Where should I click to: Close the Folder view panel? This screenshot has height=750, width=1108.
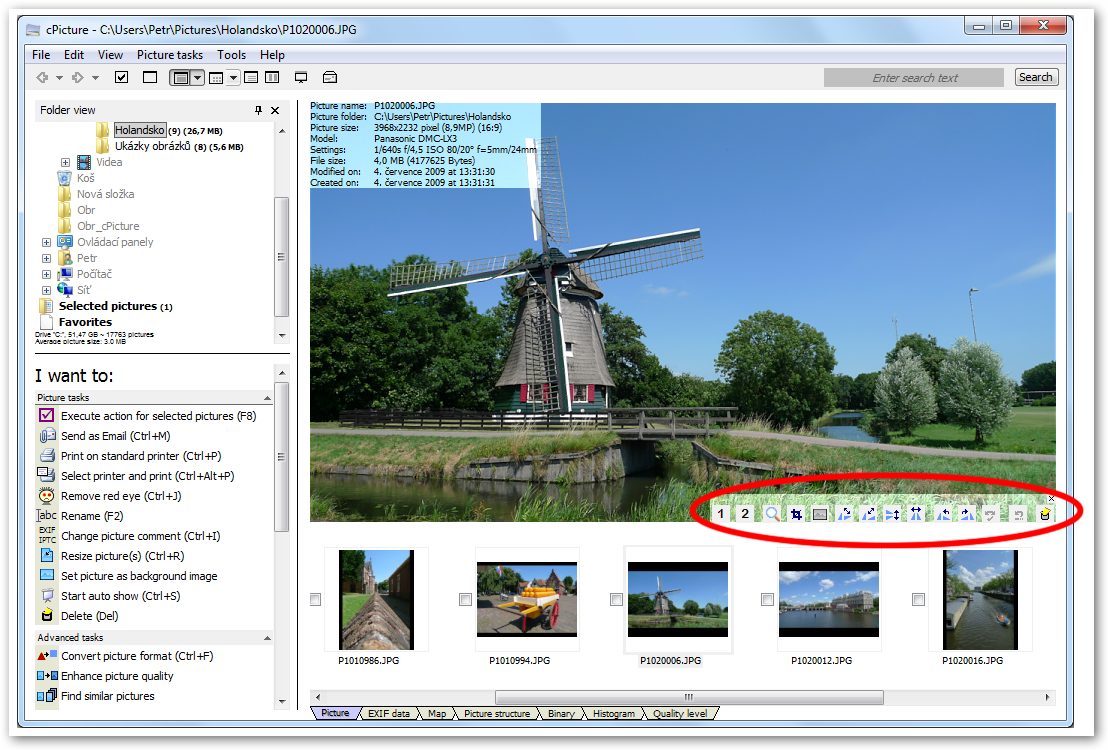tap(275, 110)
